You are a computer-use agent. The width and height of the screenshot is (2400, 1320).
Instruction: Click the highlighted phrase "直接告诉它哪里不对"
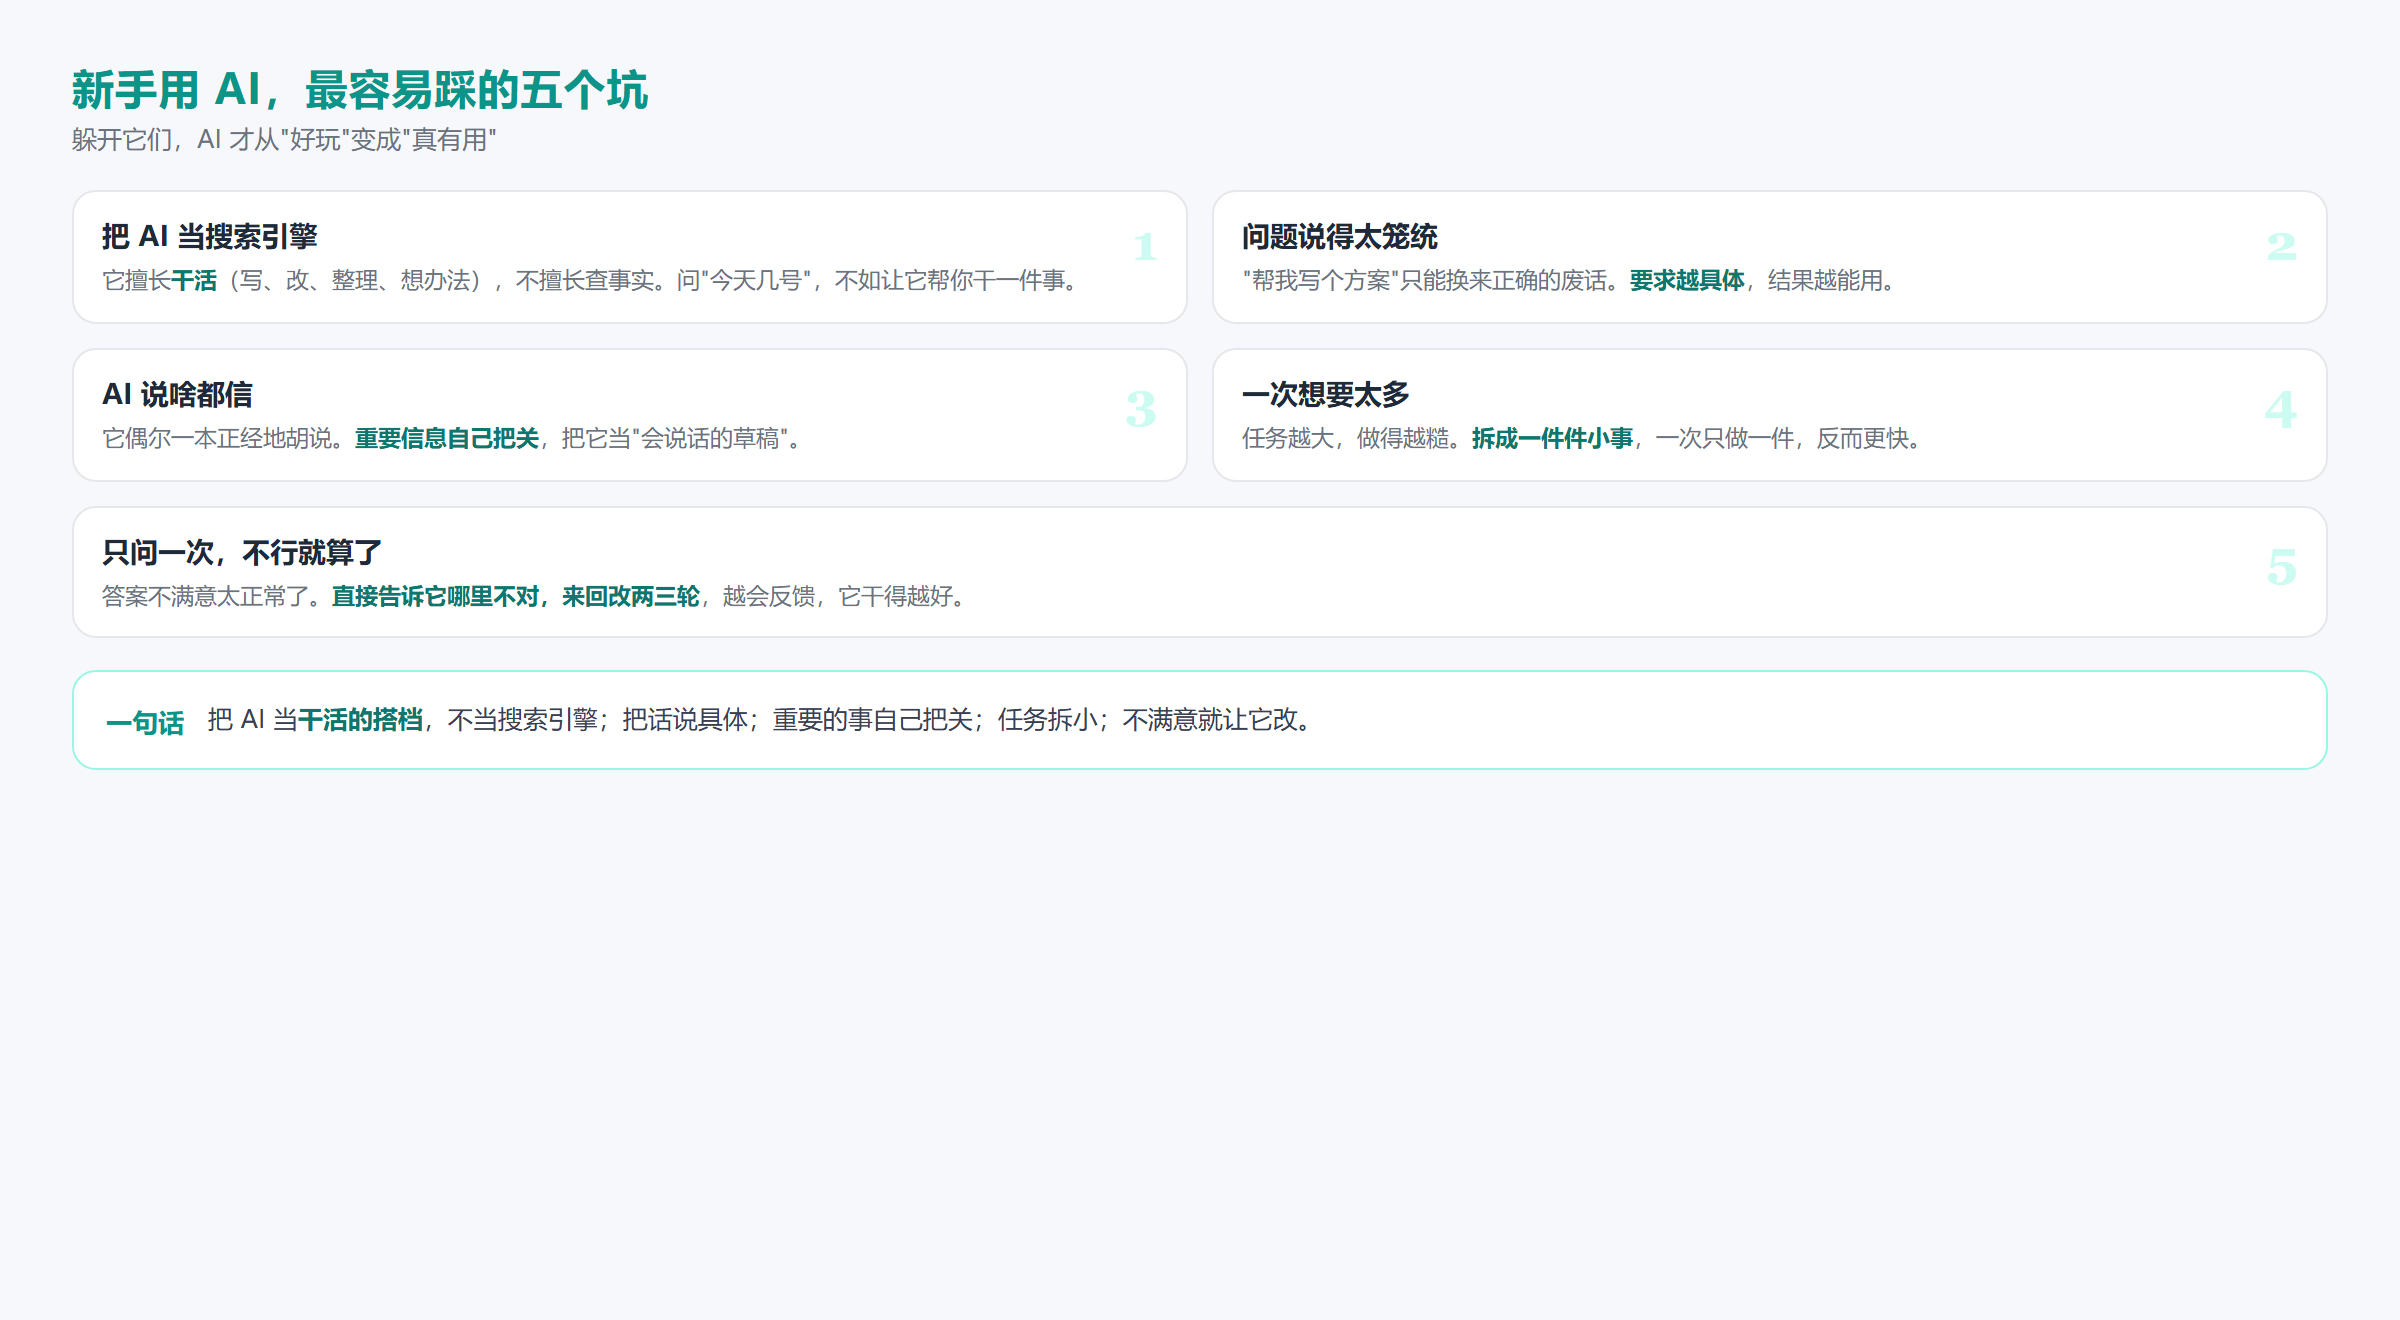pos(435,597)
